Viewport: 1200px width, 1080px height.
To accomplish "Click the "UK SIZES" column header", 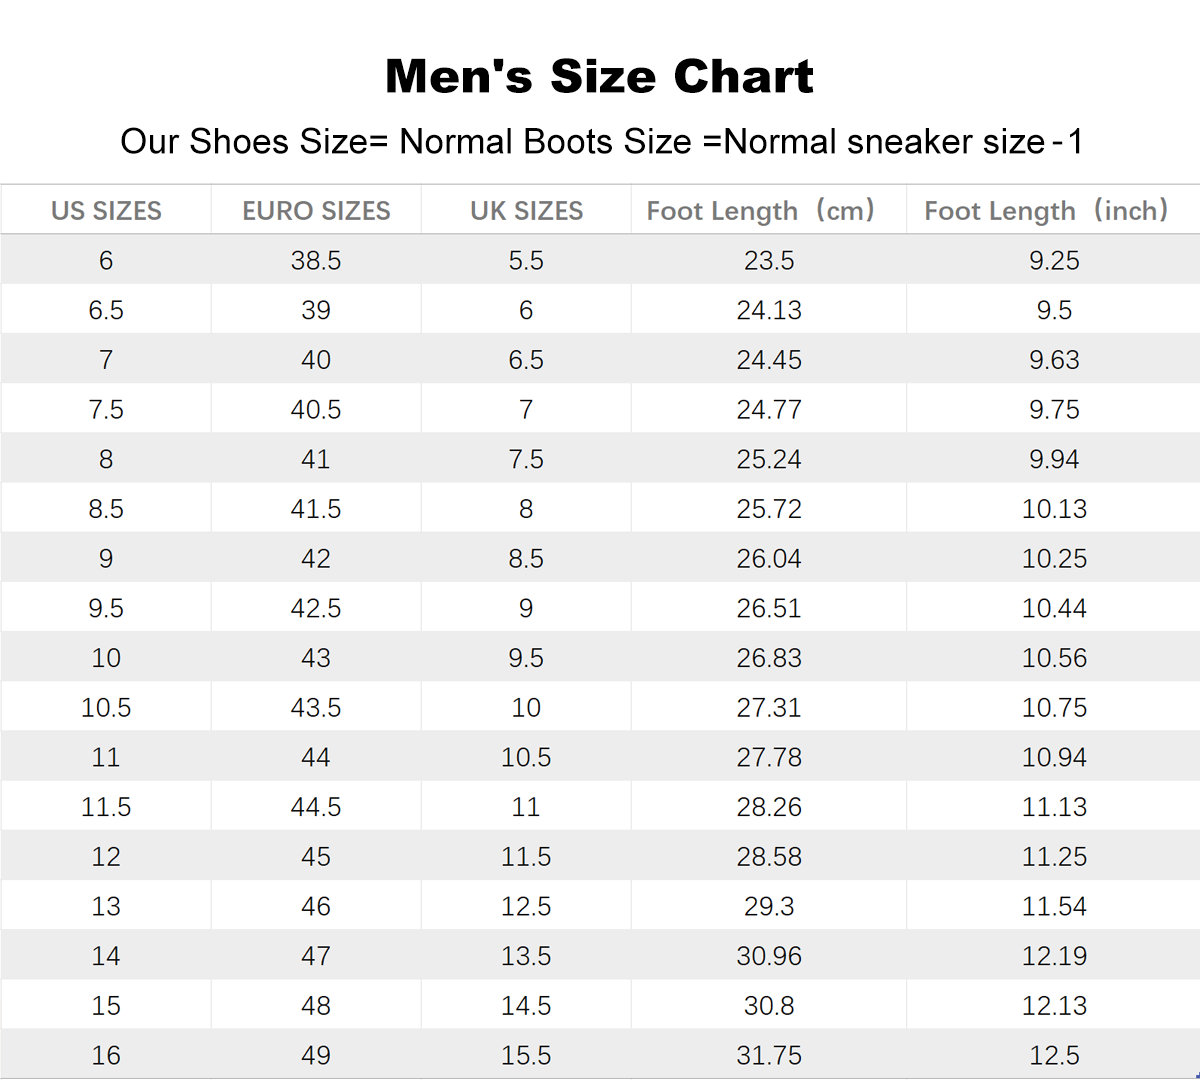I will (526, 211).
